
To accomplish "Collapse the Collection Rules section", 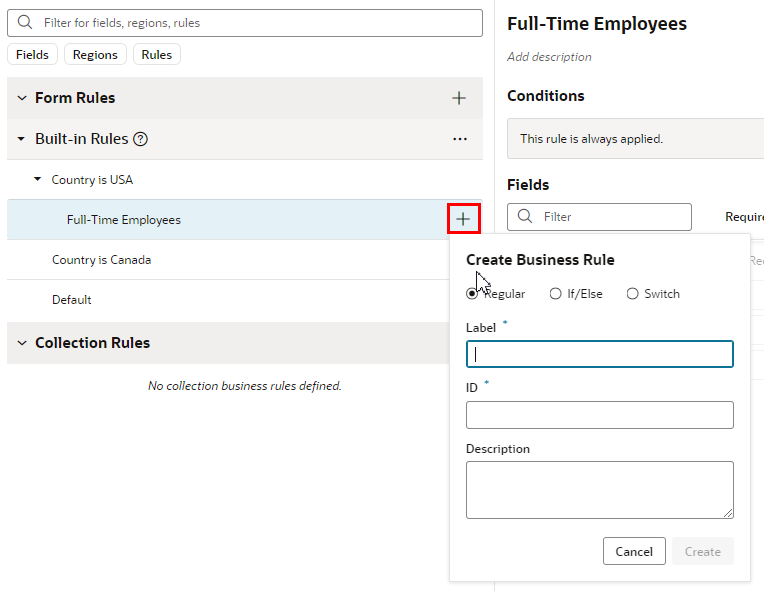I will tap(22, 343).
